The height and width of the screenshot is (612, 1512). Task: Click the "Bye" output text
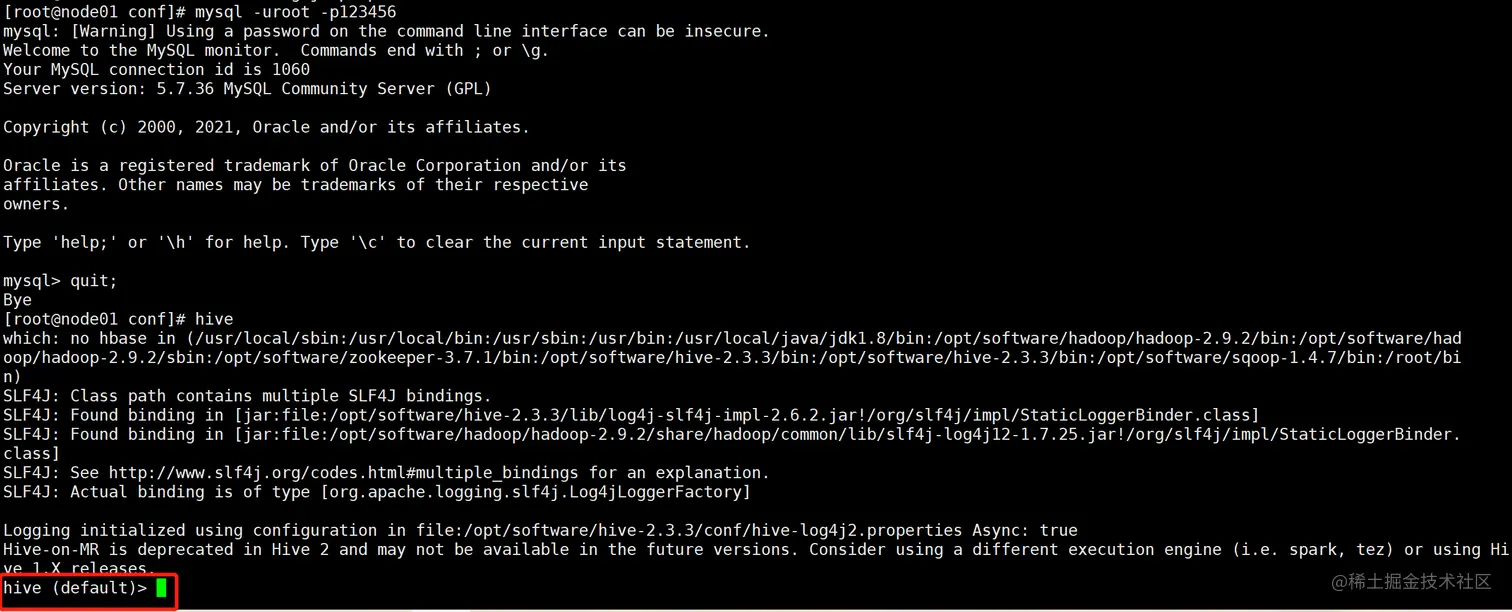pos(18,300)
